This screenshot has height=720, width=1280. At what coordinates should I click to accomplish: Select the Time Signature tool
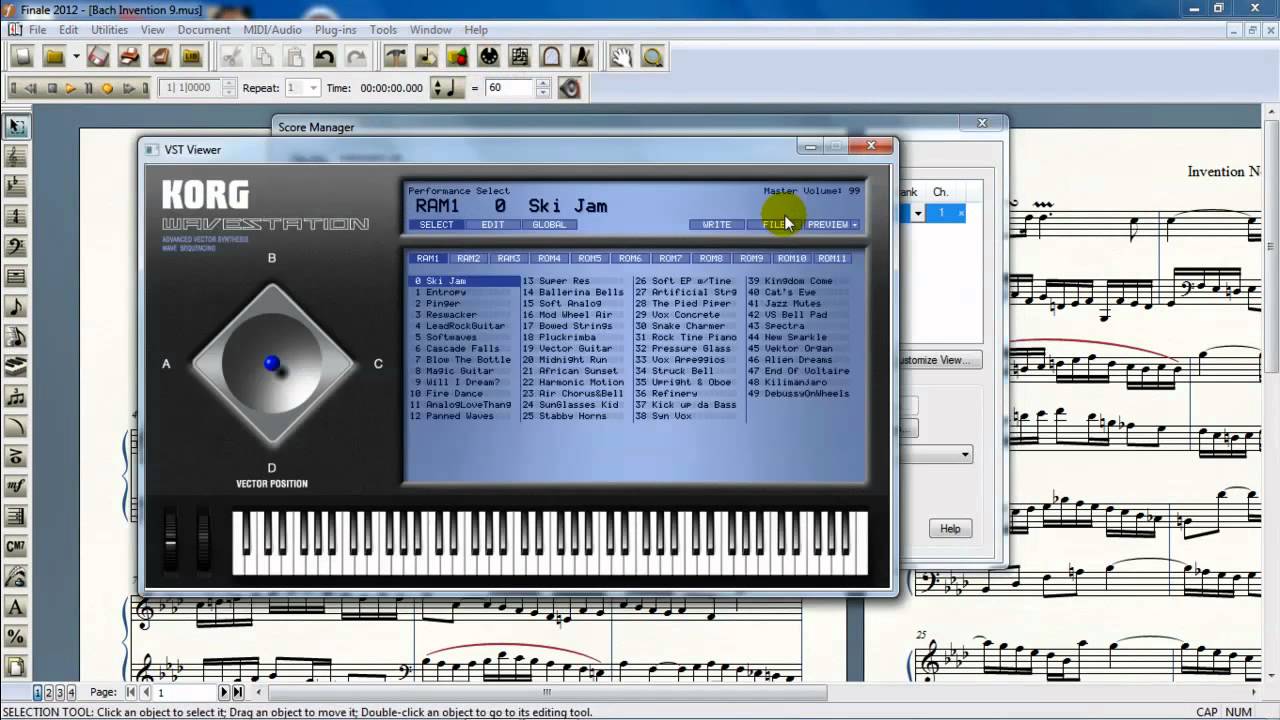pos(16,217)
